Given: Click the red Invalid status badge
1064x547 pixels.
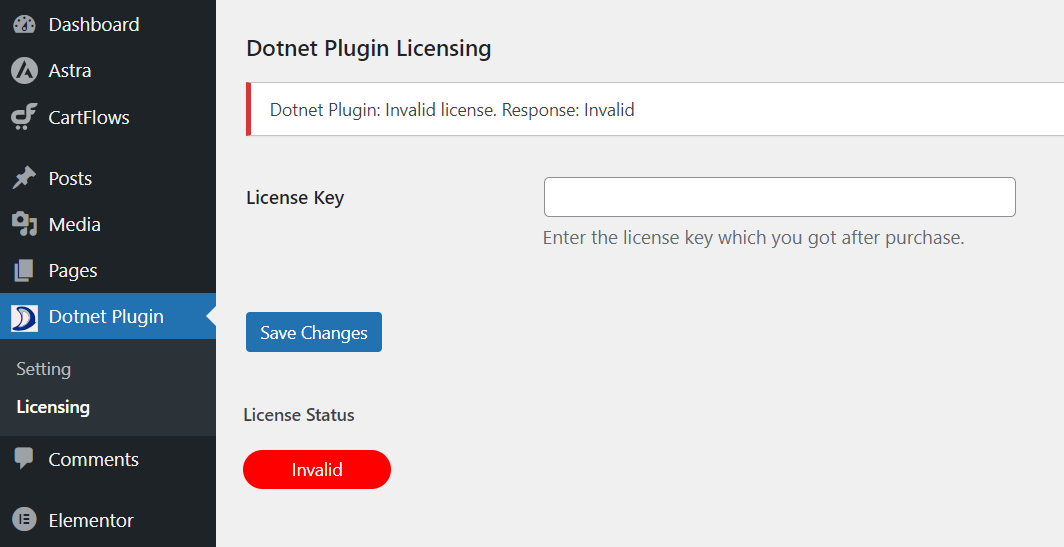Looking at the screenshot, I should point(317,469).
